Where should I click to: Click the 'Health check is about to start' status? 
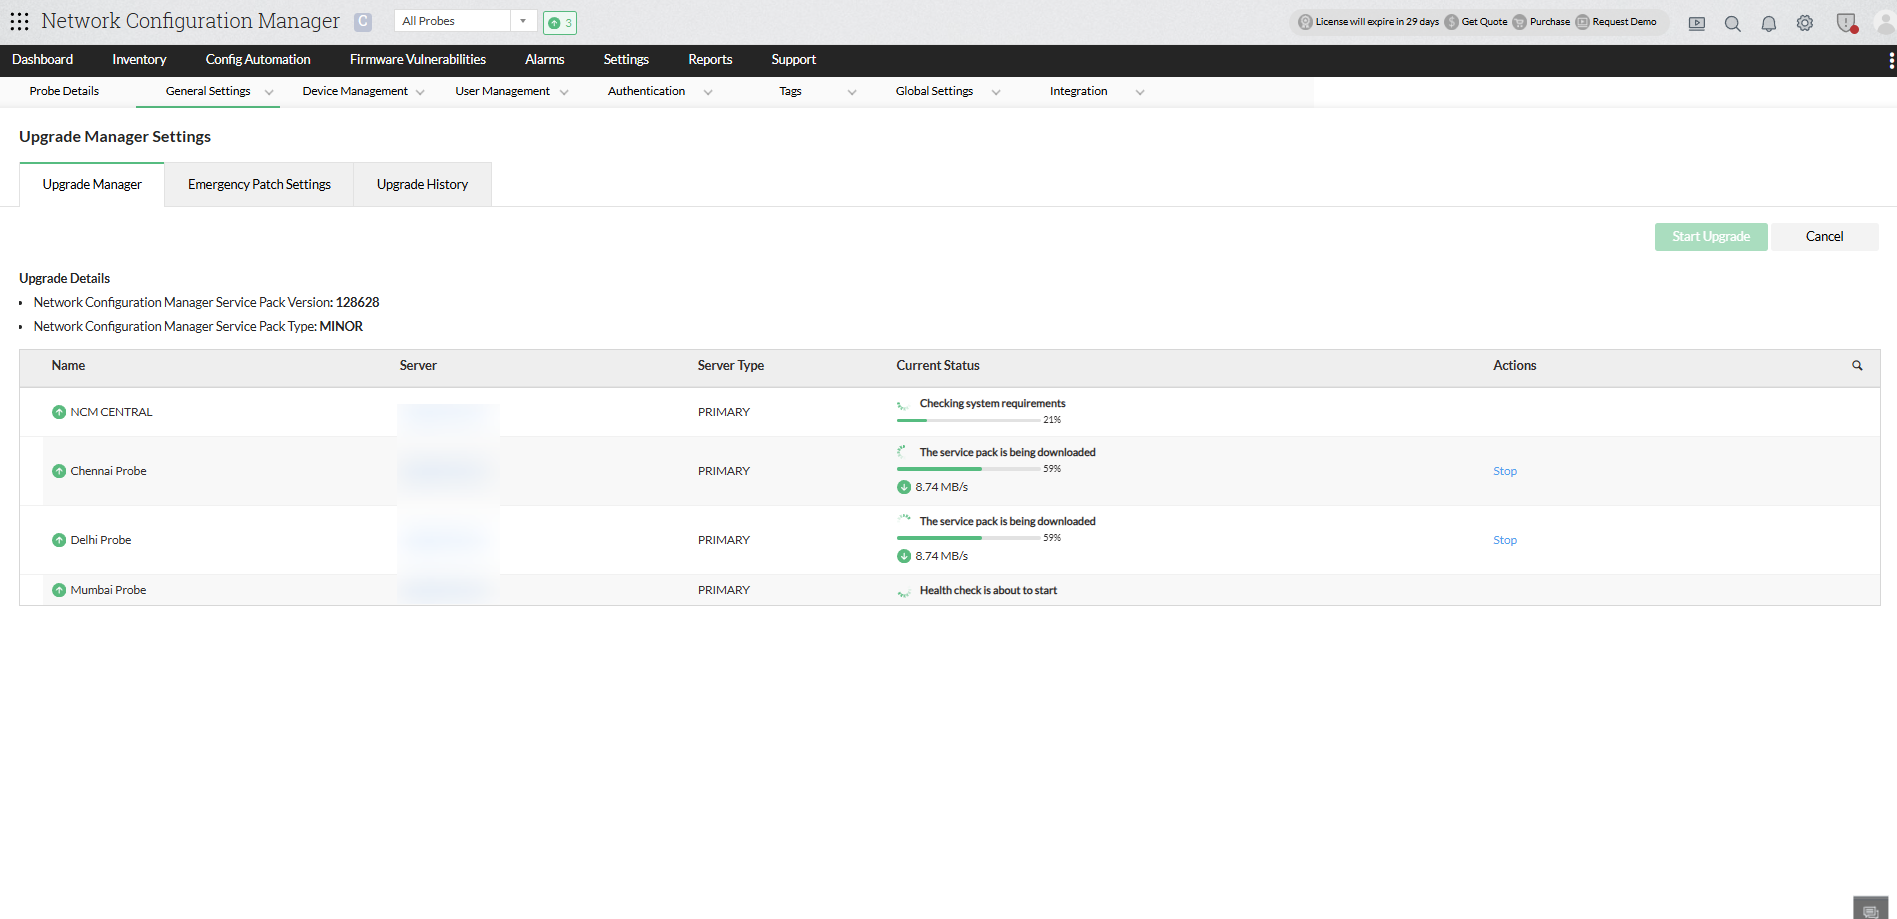click(988, 591)
